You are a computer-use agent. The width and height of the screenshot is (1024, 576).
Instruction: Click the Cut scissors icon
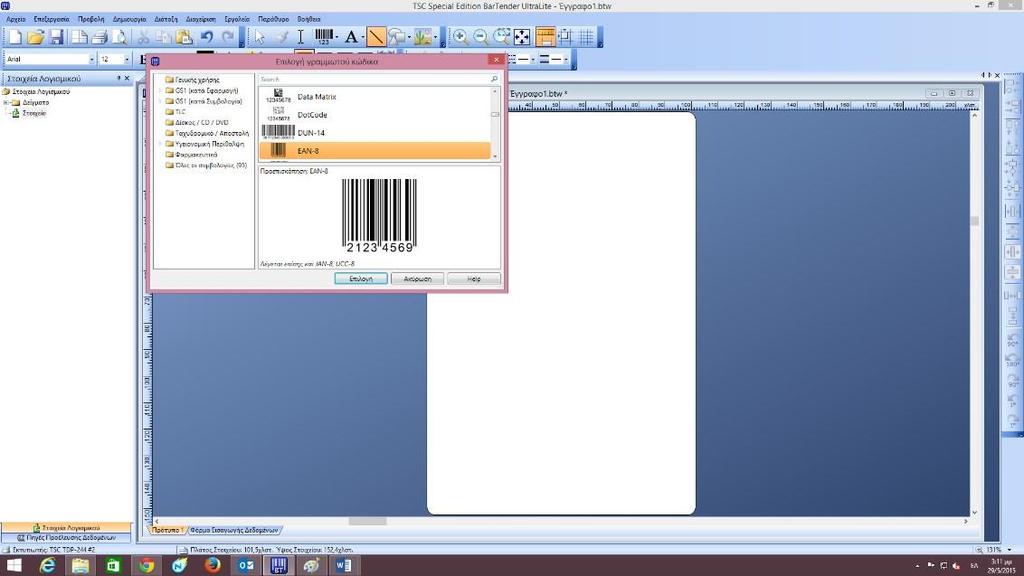(x=143, y=37)
